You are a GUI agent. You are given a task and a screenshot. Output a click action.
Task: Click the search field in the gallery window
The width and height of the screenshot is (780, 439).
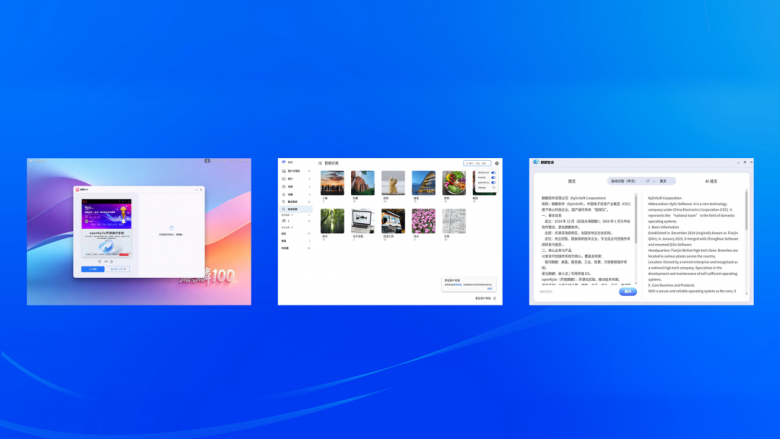click(x=477, y=163)
